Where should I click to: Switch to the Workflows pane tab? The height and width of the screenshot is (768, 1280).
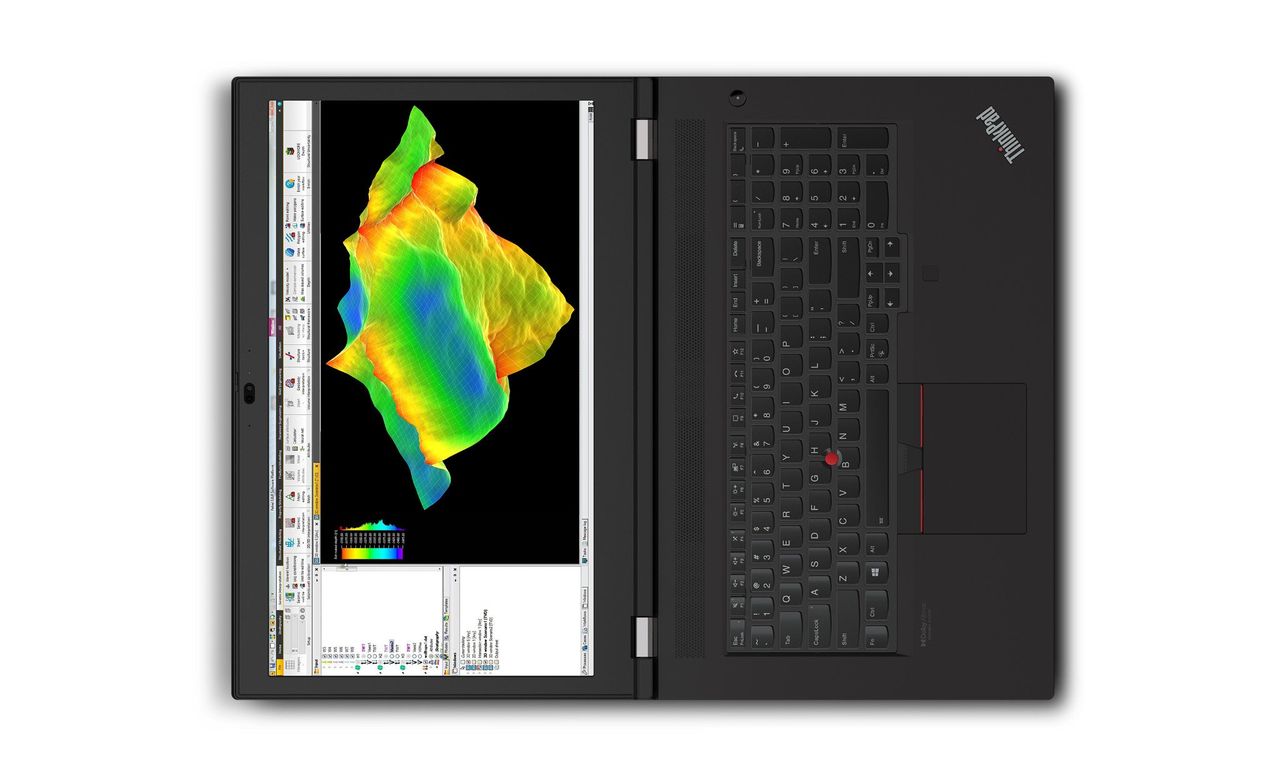(x=585, y=621)
